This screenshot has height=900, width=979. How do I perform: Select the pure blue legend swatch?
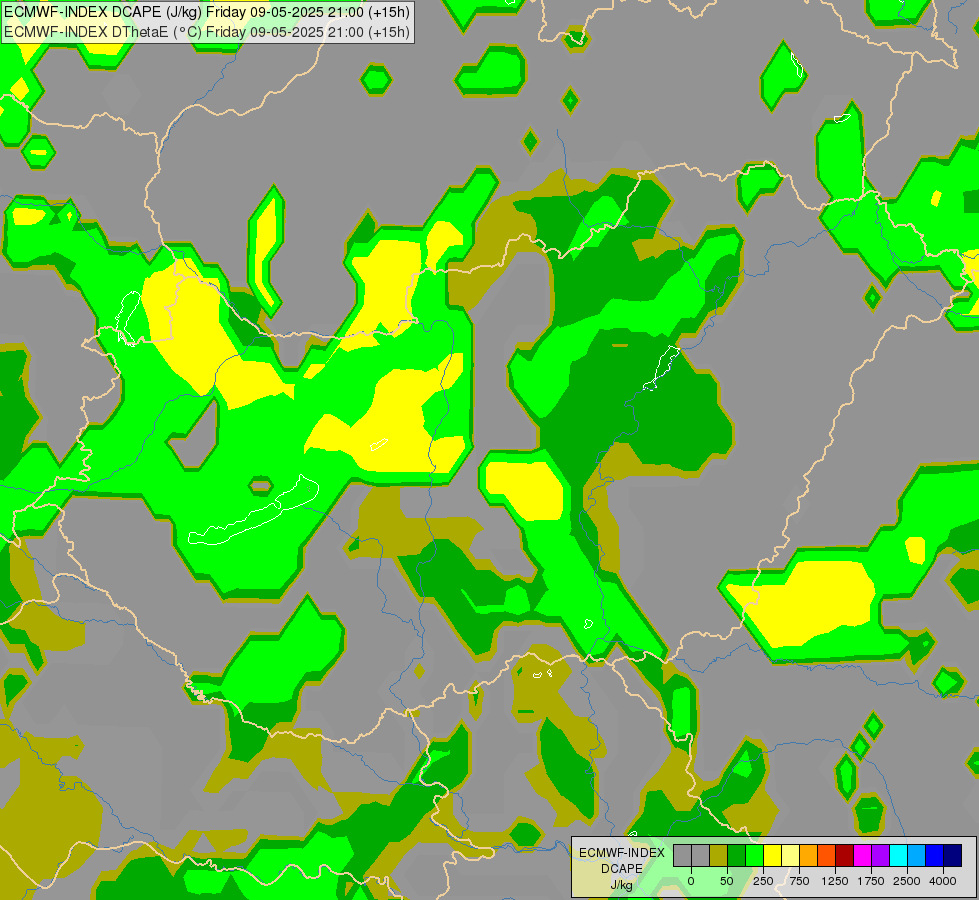(935, 855)
